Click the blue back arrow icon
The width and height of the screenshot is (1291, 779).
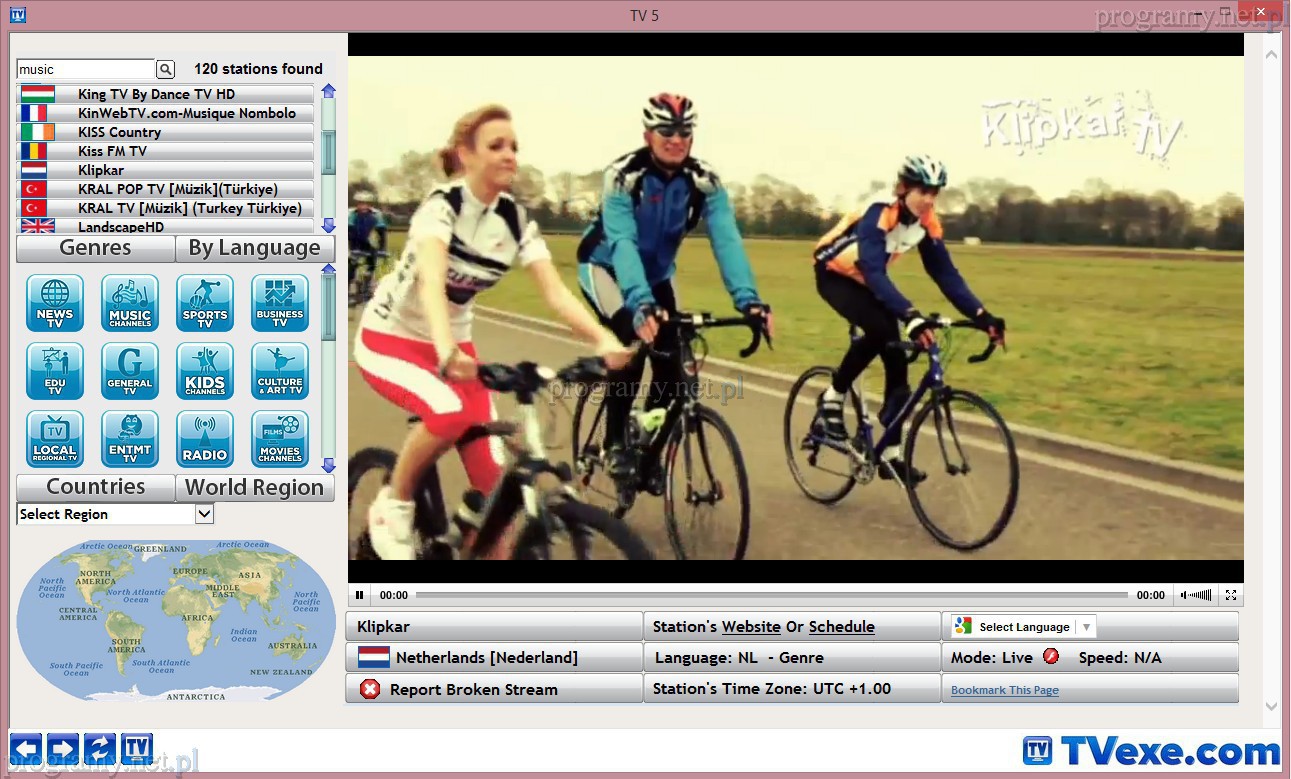tap(26, 748)
